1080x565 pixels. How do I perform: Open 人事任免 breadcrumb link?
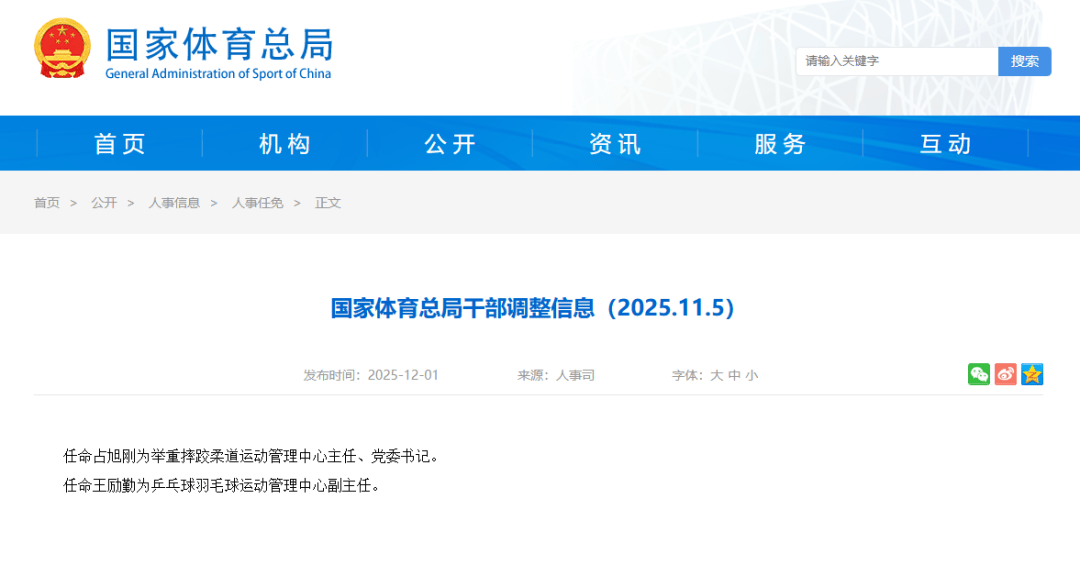pos(258,203)
